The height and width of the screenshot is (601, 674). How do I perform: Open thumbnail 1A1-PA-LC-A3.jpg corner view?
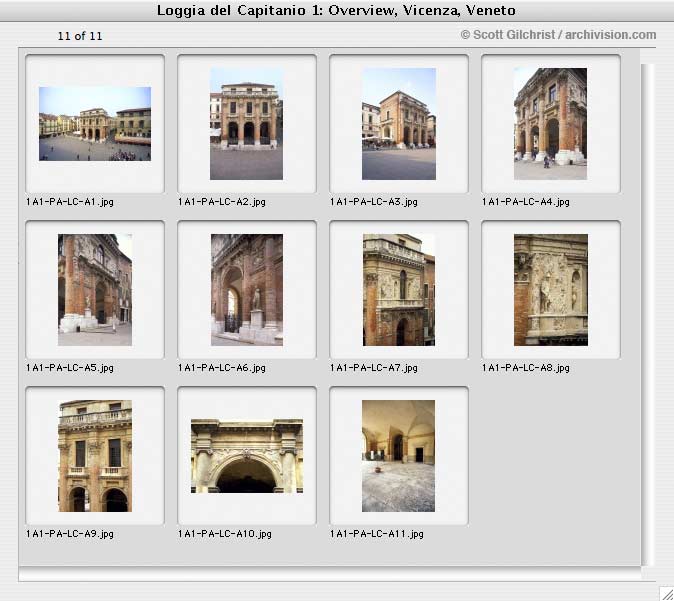399,124
